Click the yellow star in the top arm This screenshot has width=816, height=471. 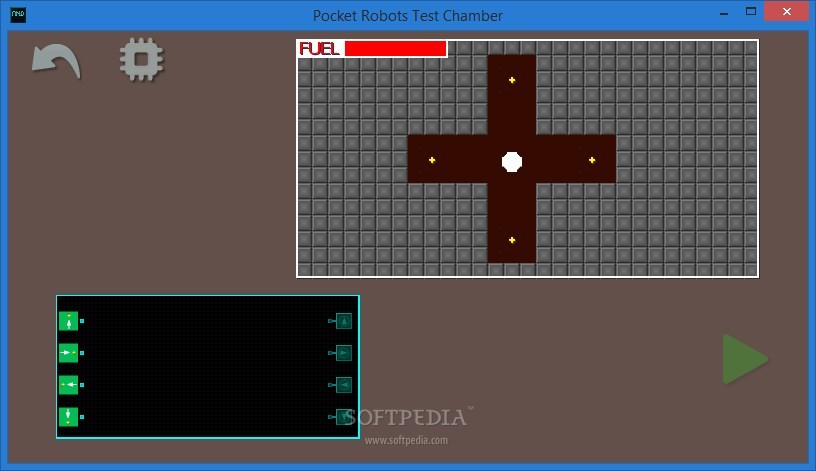click(x=512, y=80)
